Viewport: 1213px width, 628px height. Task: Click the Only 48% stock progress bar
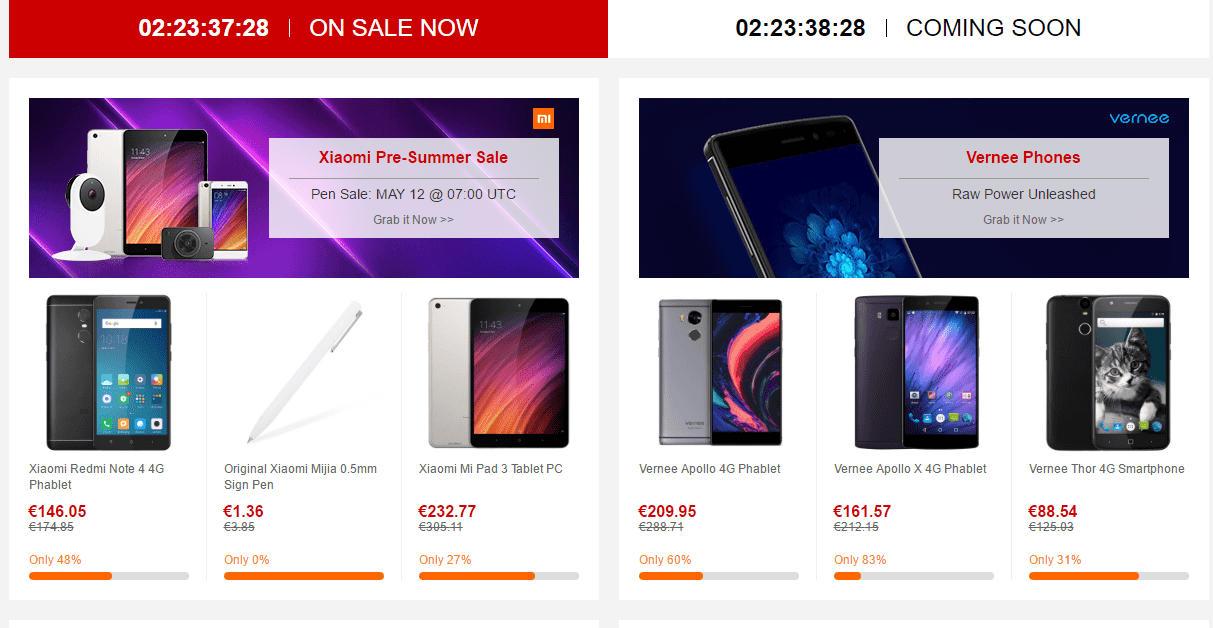[109, 576]
